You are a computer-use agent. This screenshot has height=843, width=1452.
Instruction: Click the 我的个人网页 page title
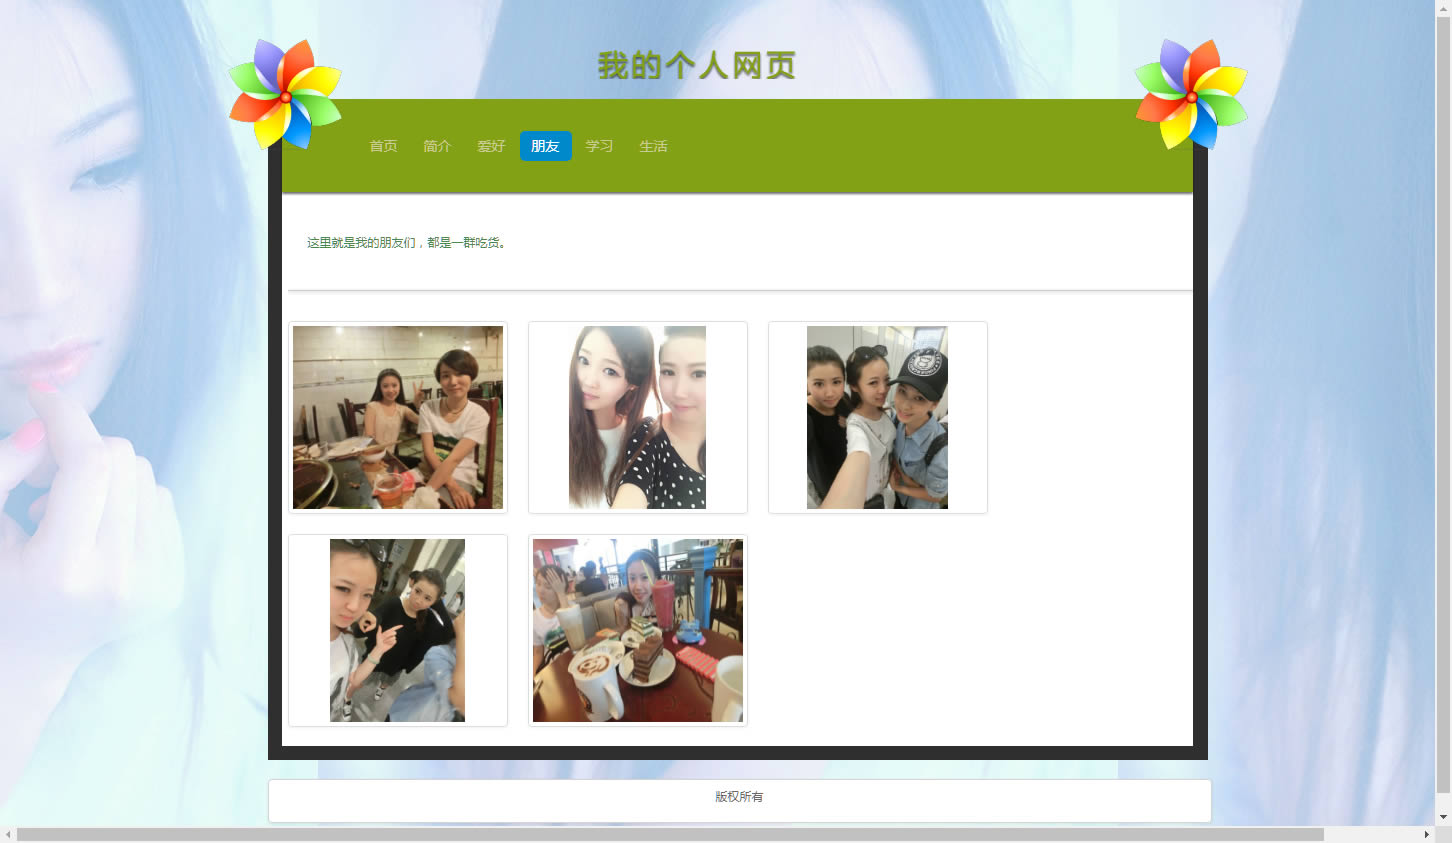(x=697, y=66)
